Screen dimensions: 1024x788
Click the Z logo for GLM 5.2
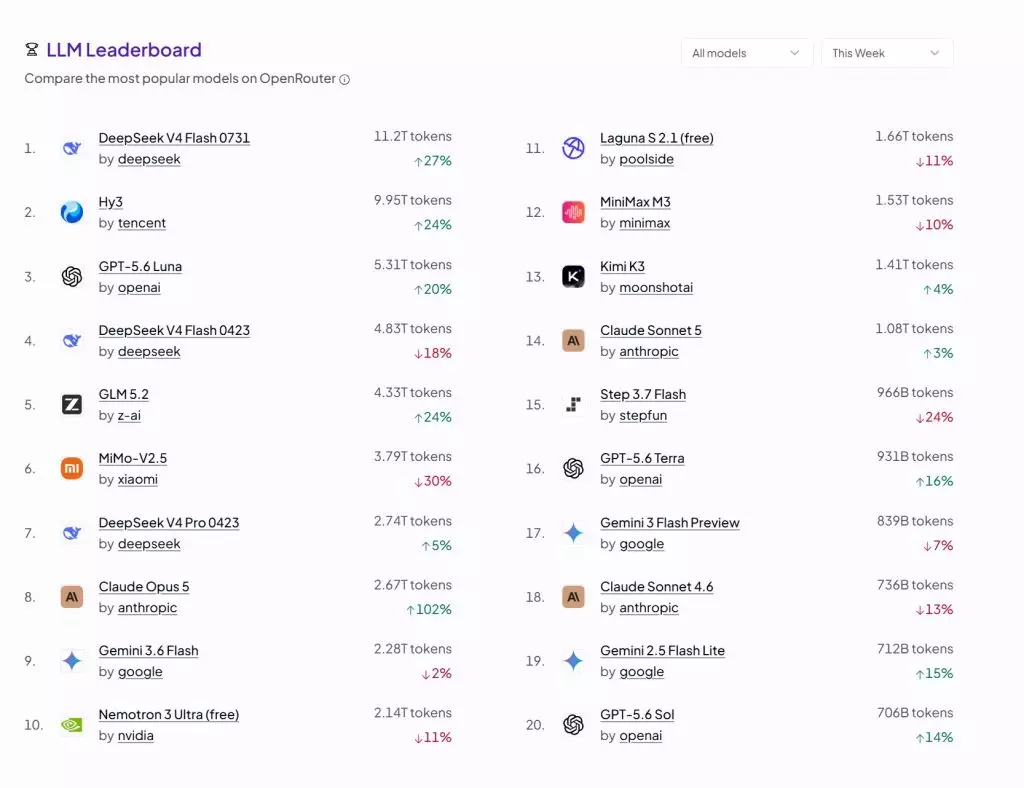(x=72, y=404)
